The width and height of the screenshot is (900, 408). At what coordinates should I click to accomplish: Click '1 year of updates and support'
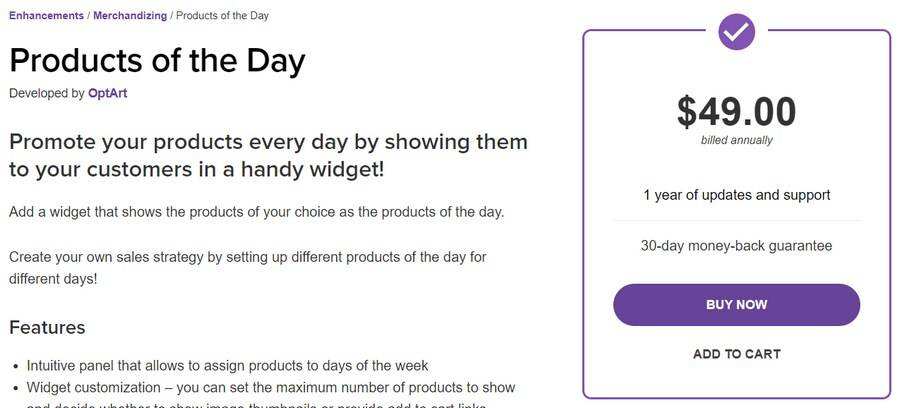736,195
